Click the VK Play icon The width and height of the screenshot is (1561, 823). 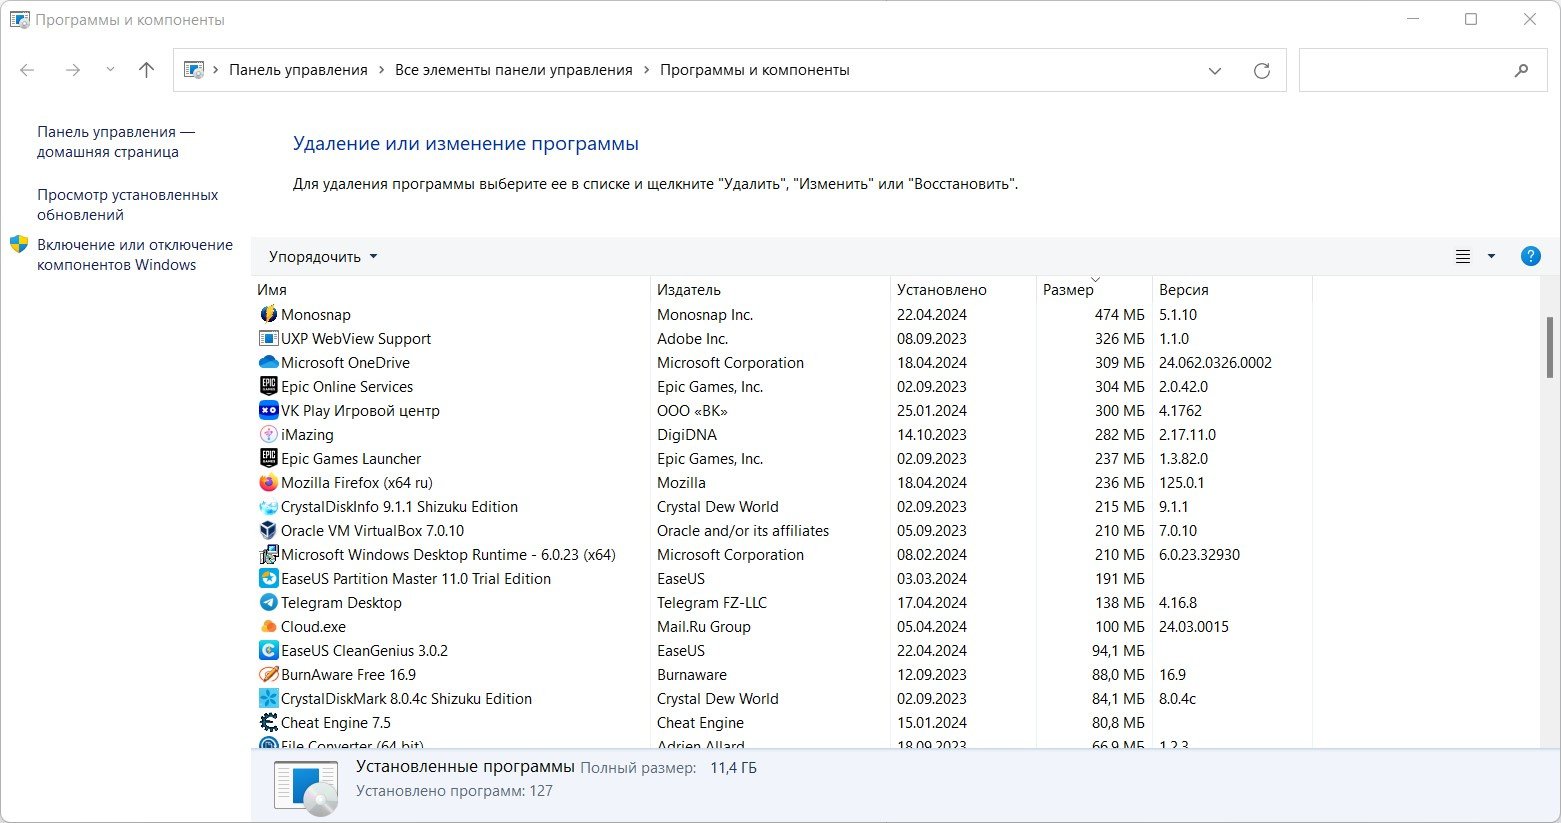[268, 410]
